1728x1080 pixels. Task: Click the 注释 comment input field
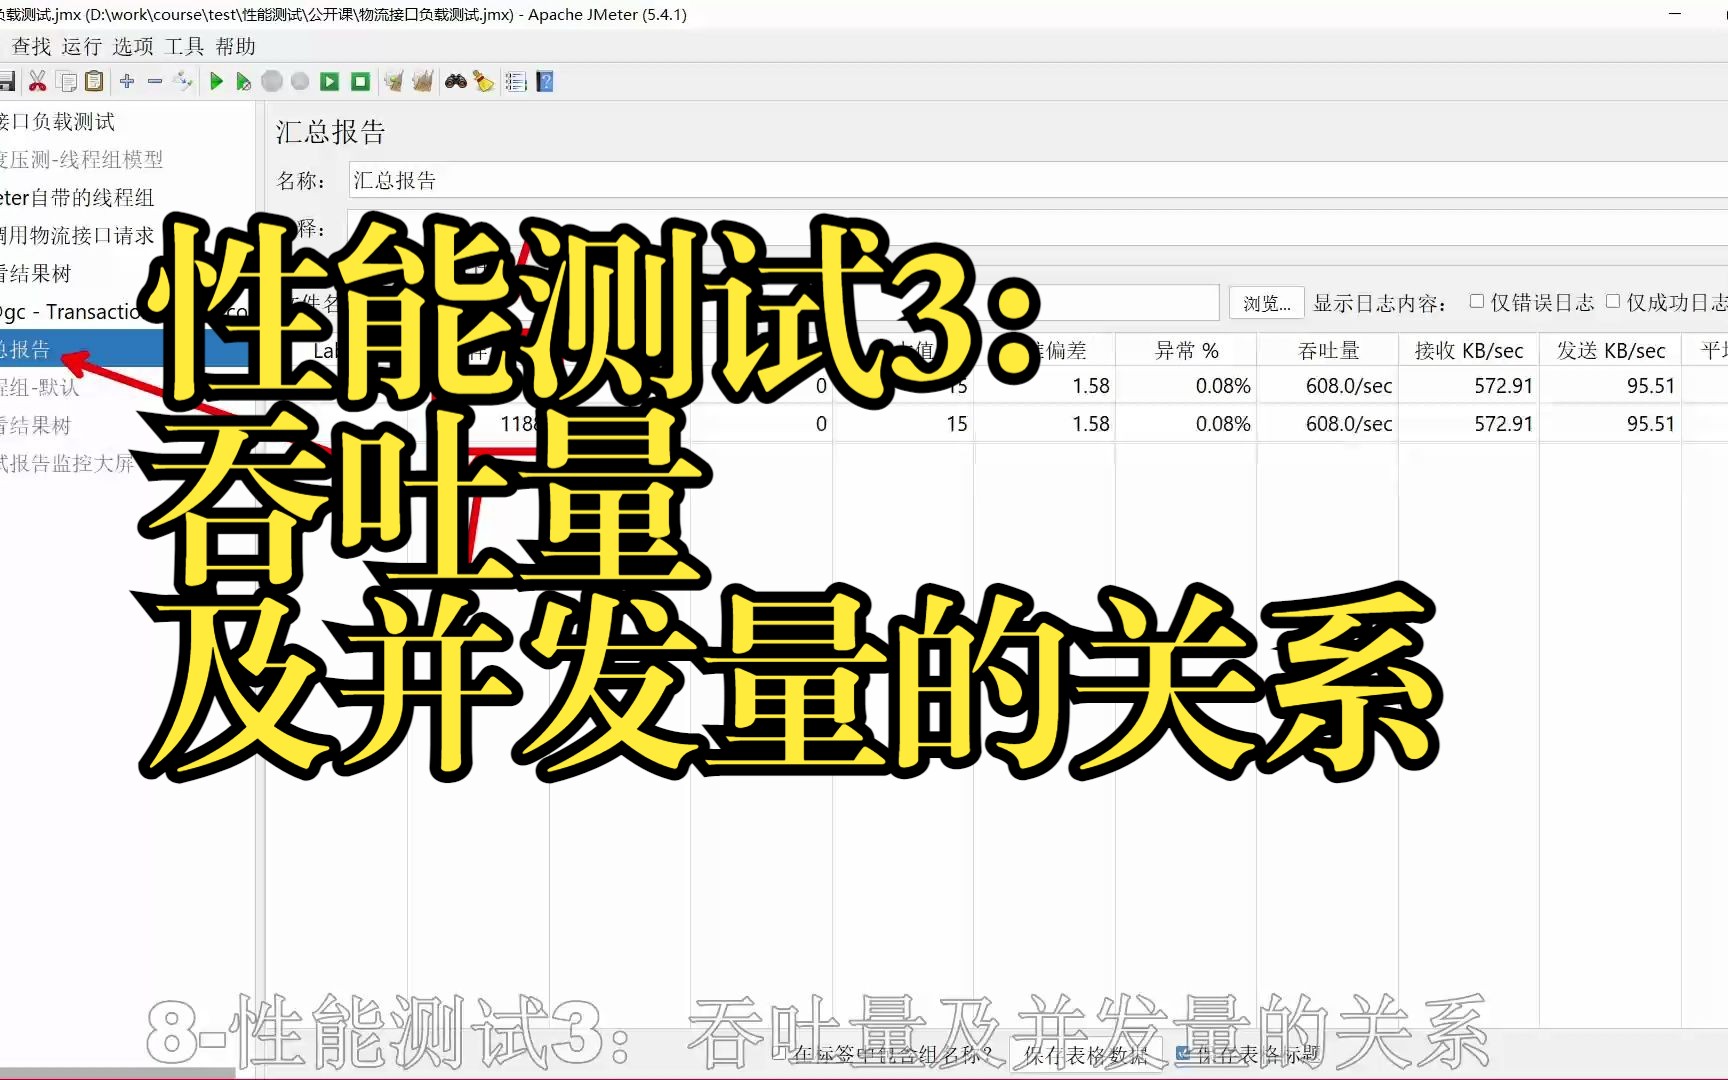click(x=1037, y=228)
